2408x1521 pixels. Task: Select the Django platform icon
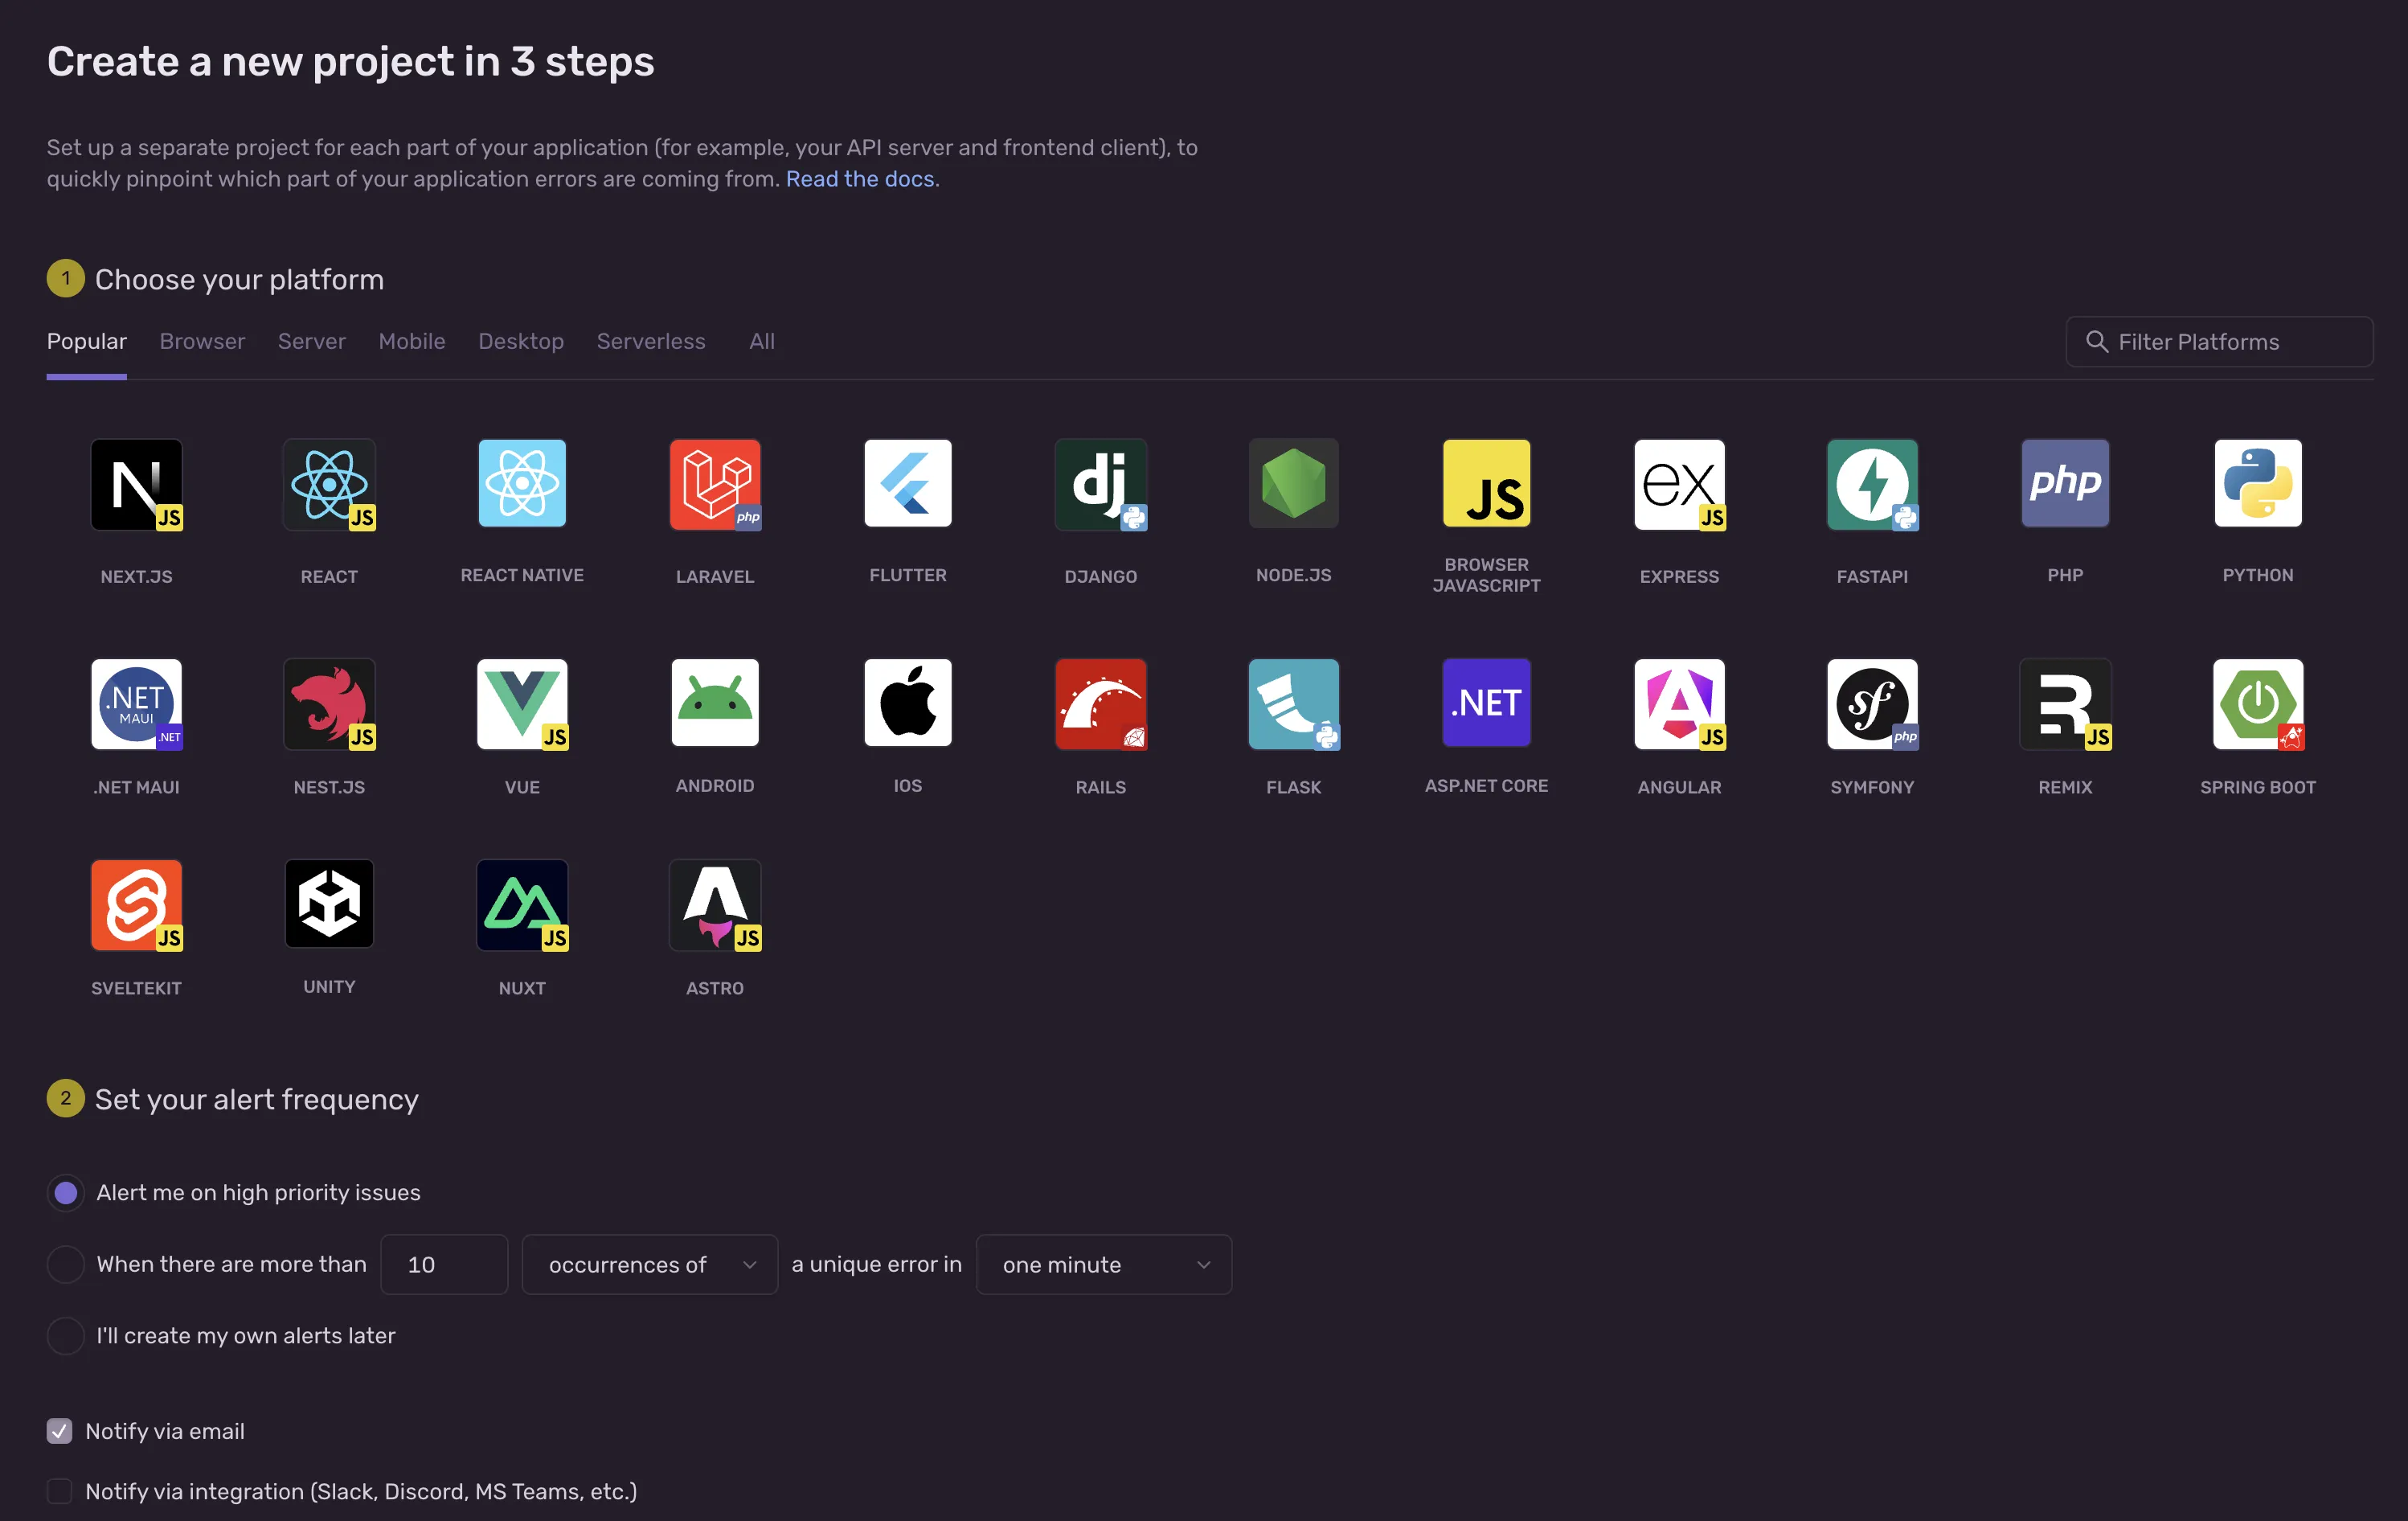[x=1101, y=484]
